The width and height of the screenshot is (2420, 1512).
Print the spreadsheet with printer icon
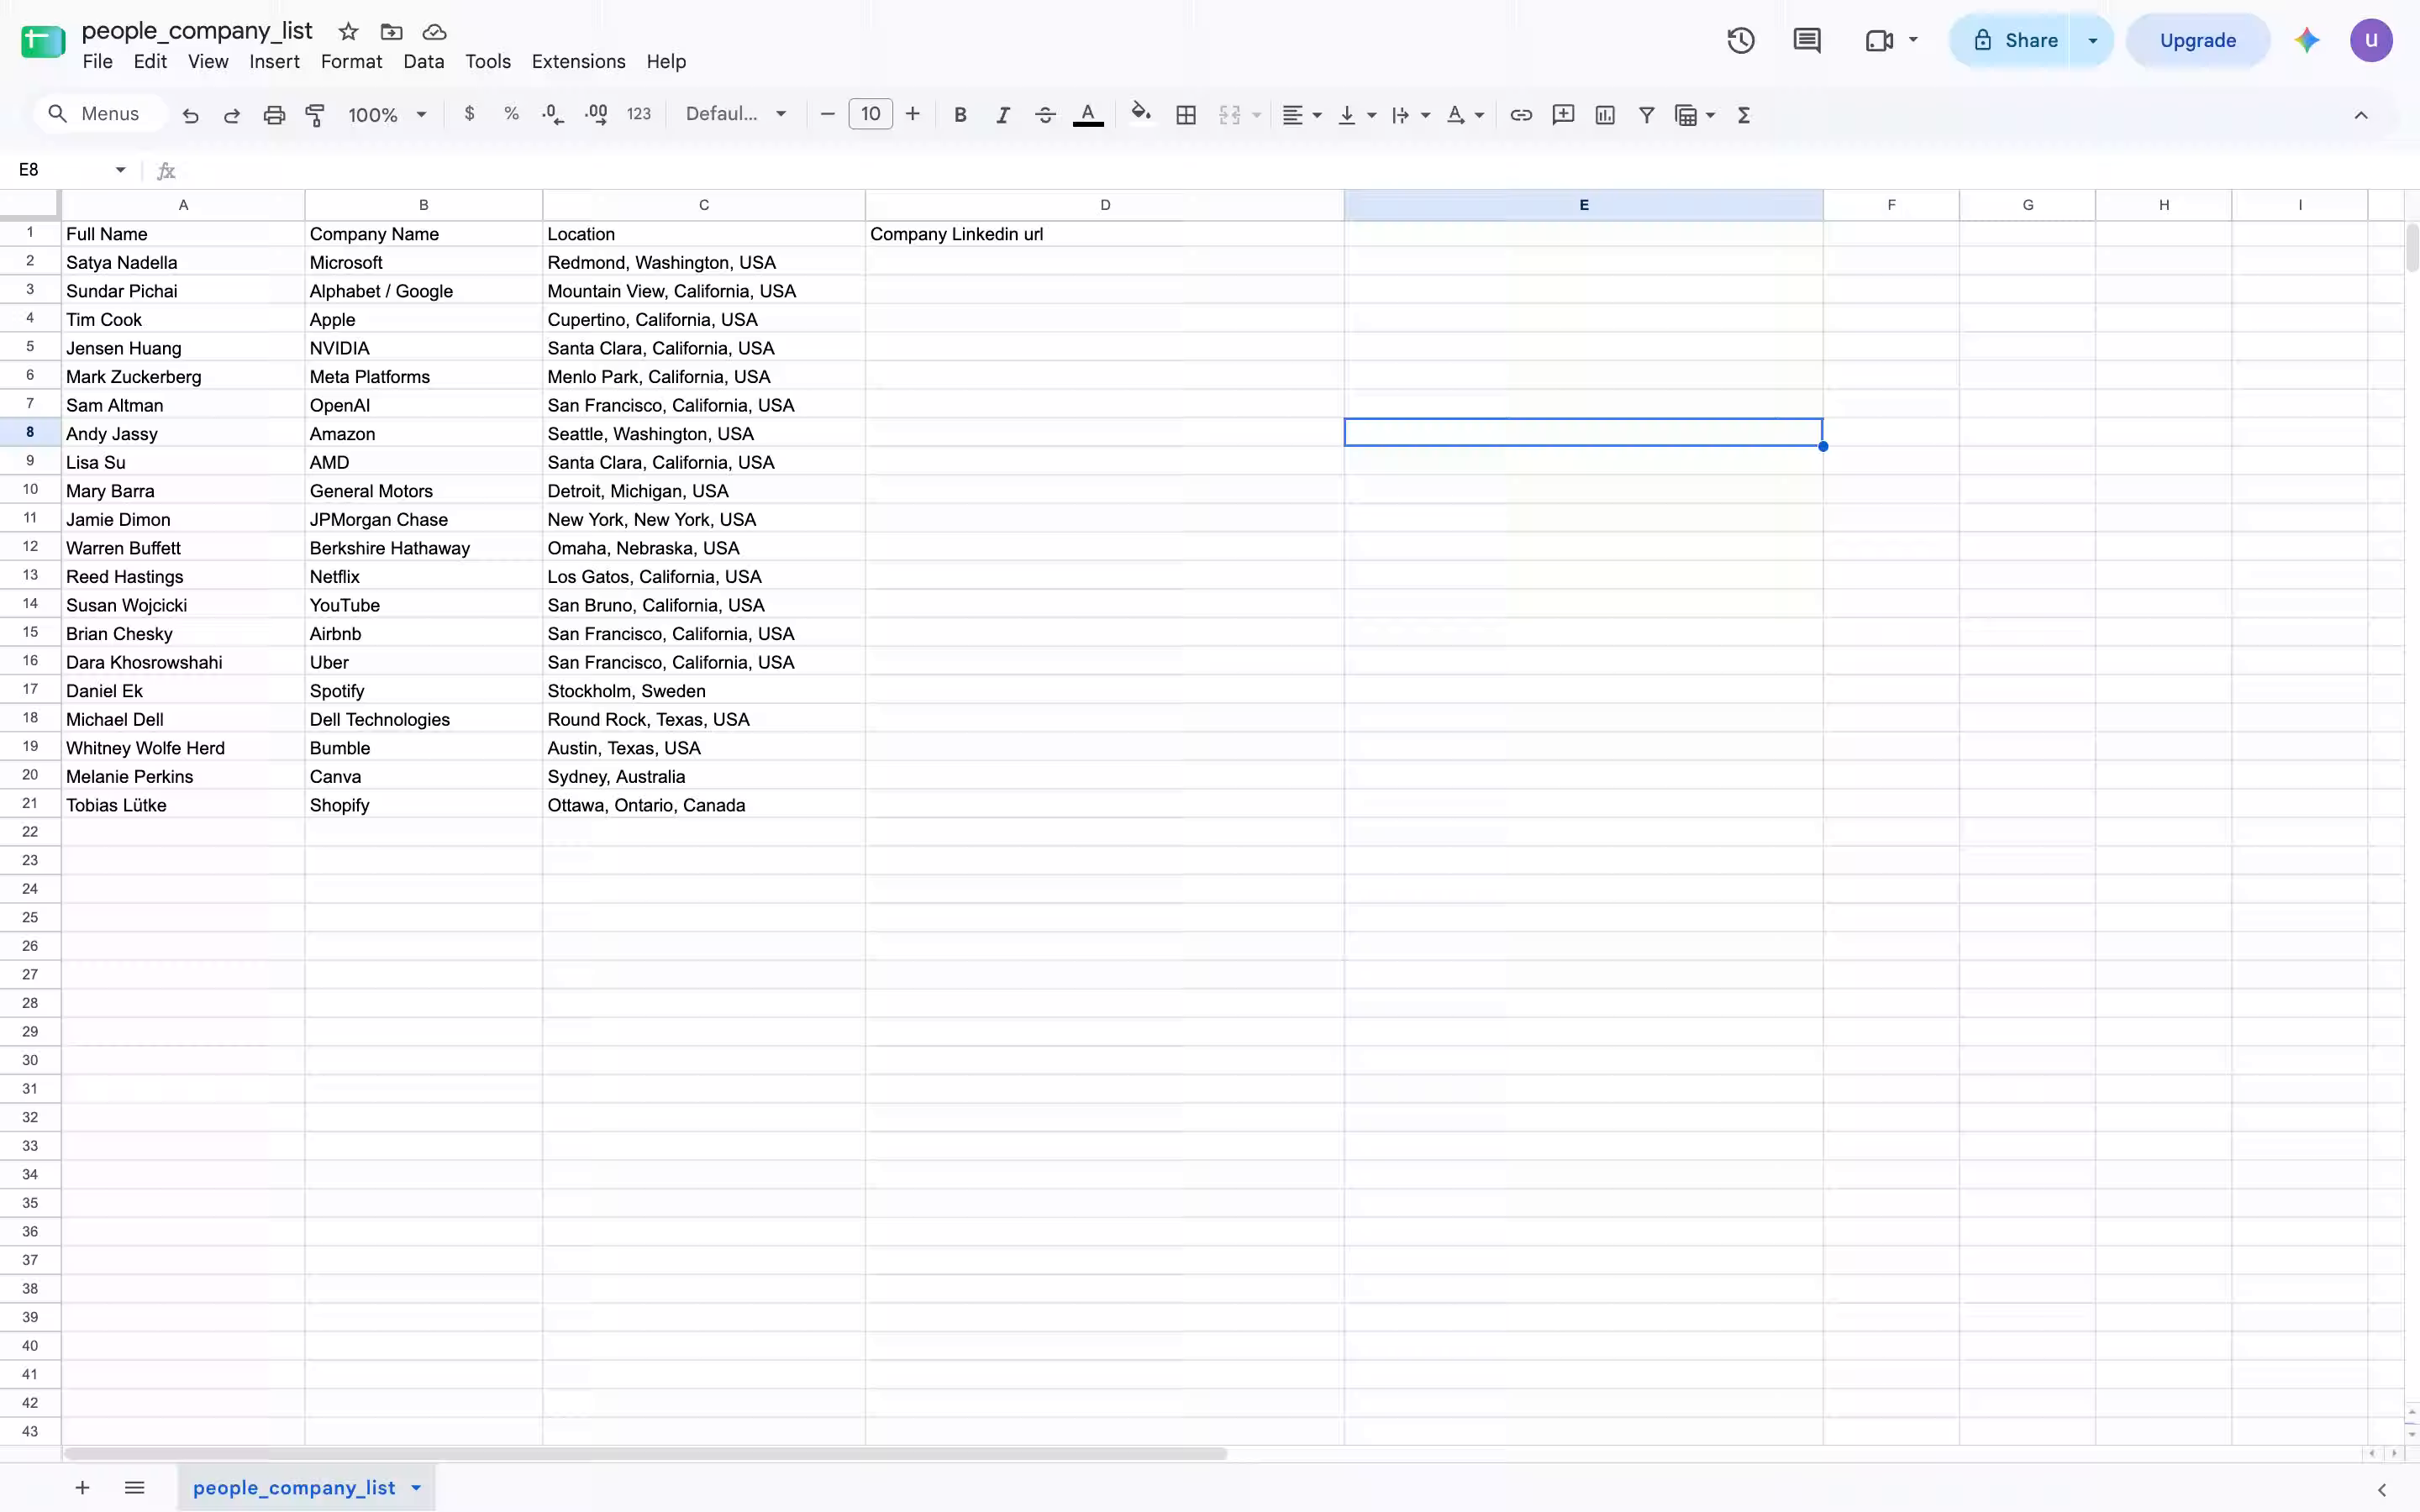coord(274,115)
